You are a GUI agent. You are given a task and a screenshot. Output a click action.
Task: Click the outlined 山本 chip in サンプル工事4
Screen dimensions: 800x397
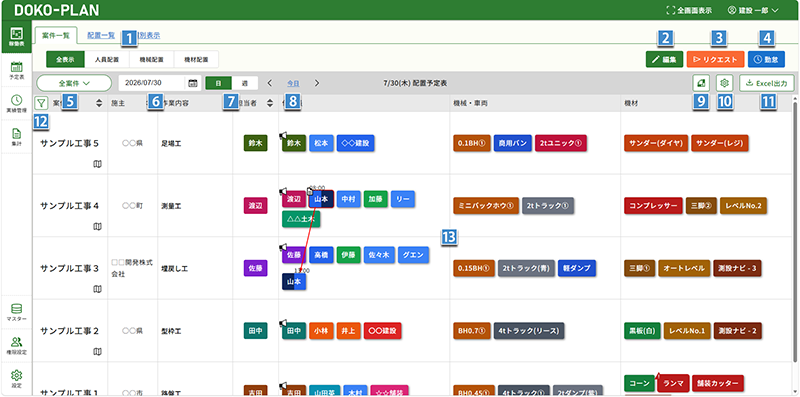pos(321,199)
